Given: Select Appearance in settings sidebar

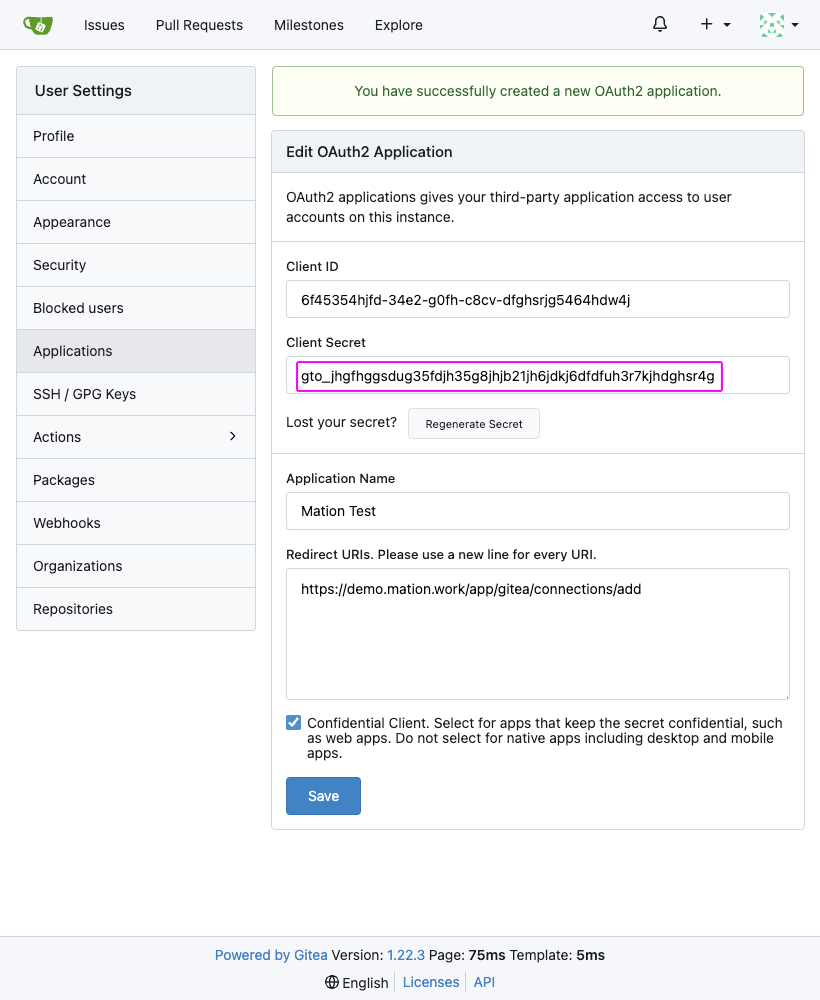Looking at the screenshot, I should tap(136, 222).
